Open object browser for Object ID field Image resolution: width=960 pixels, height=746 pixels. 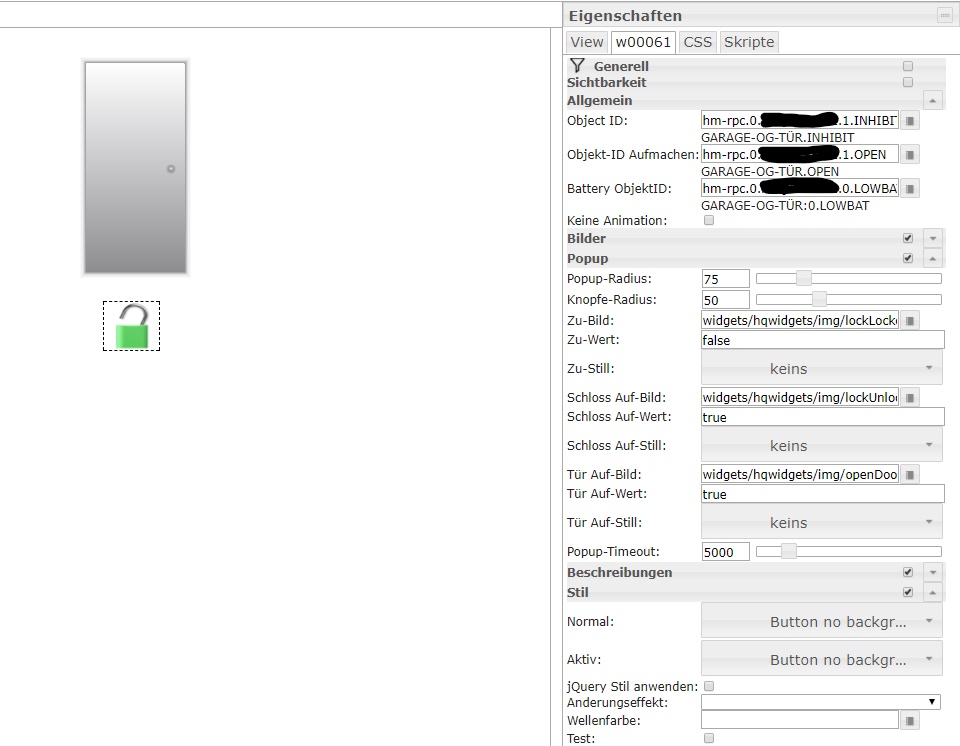point(909,121)
